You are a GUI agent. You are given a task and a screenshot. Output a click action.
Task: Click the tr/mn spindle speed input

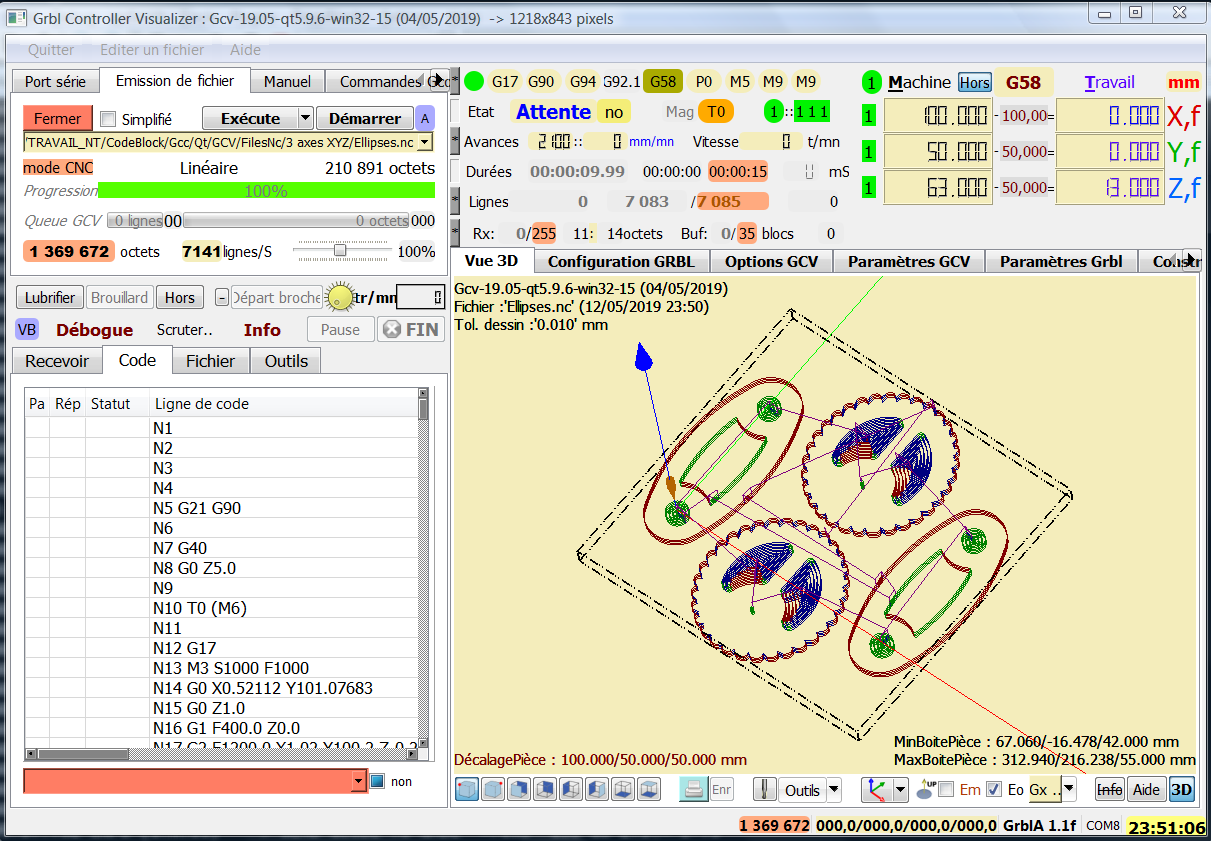tap(420, 297)
